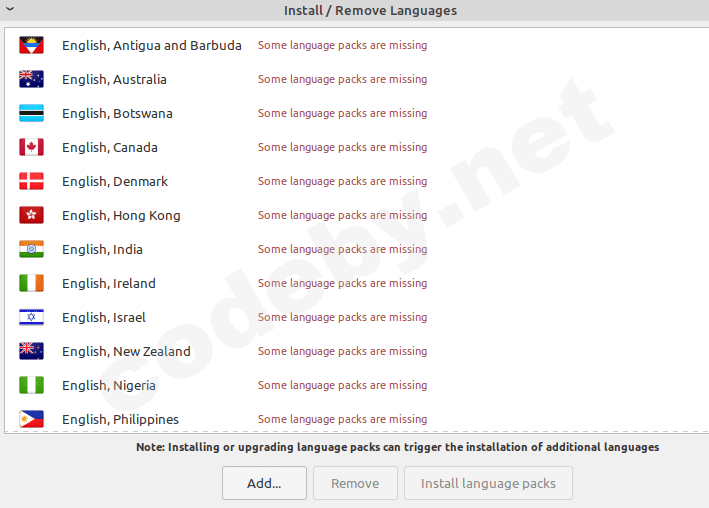Click Install language packs button
Image resolution: width=709 pixels, height=508 pixels.
pyautogui.click(x=488, y=483)
